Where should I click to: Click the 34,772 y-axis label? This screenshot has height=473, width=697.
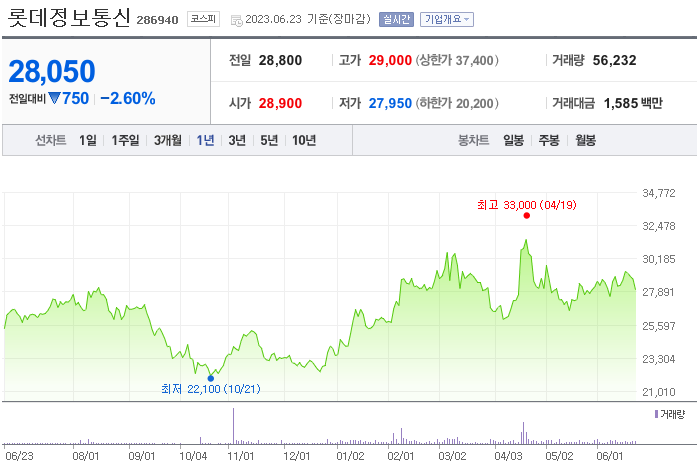pyautogui.click(x=659, y=193)
